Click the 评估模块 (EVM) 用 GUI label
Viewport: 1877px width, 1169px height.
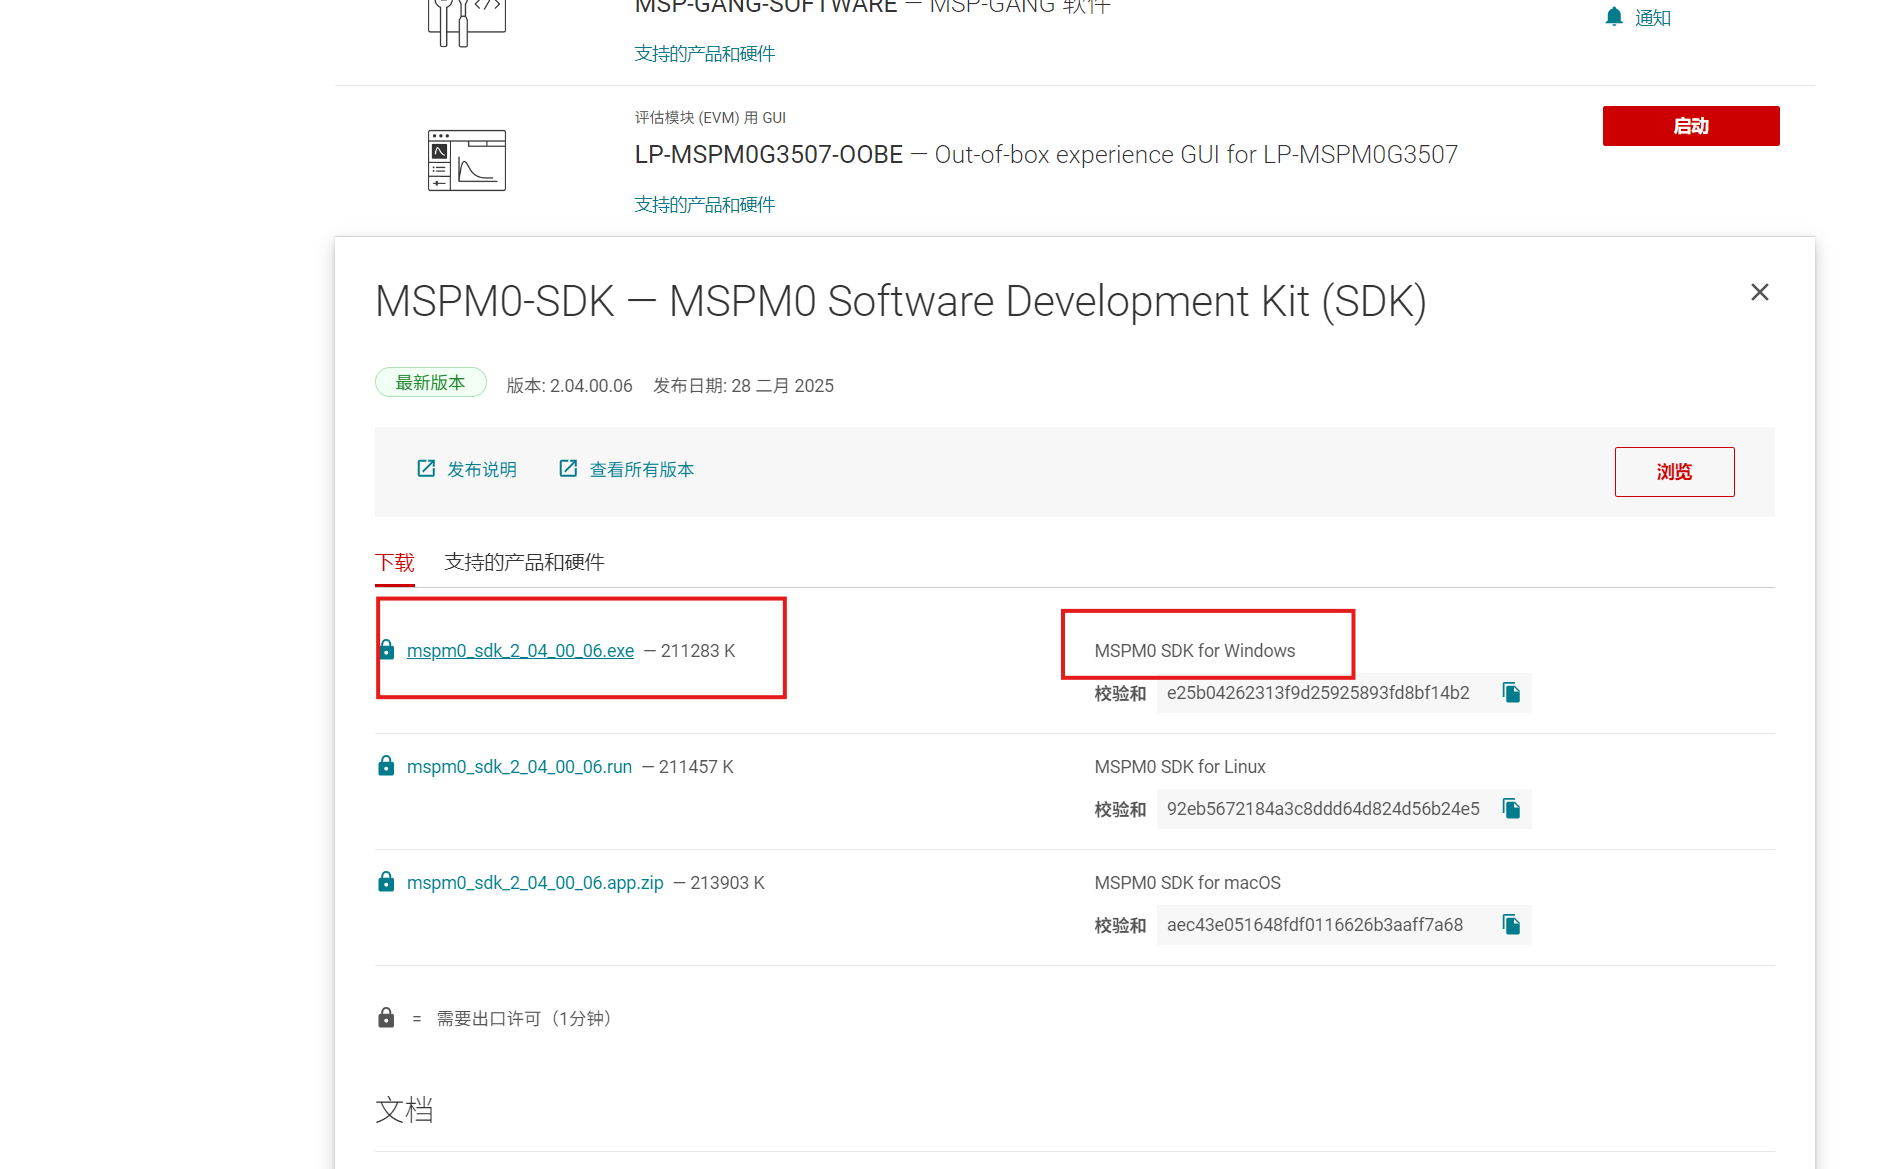click(x=710, y=118)
